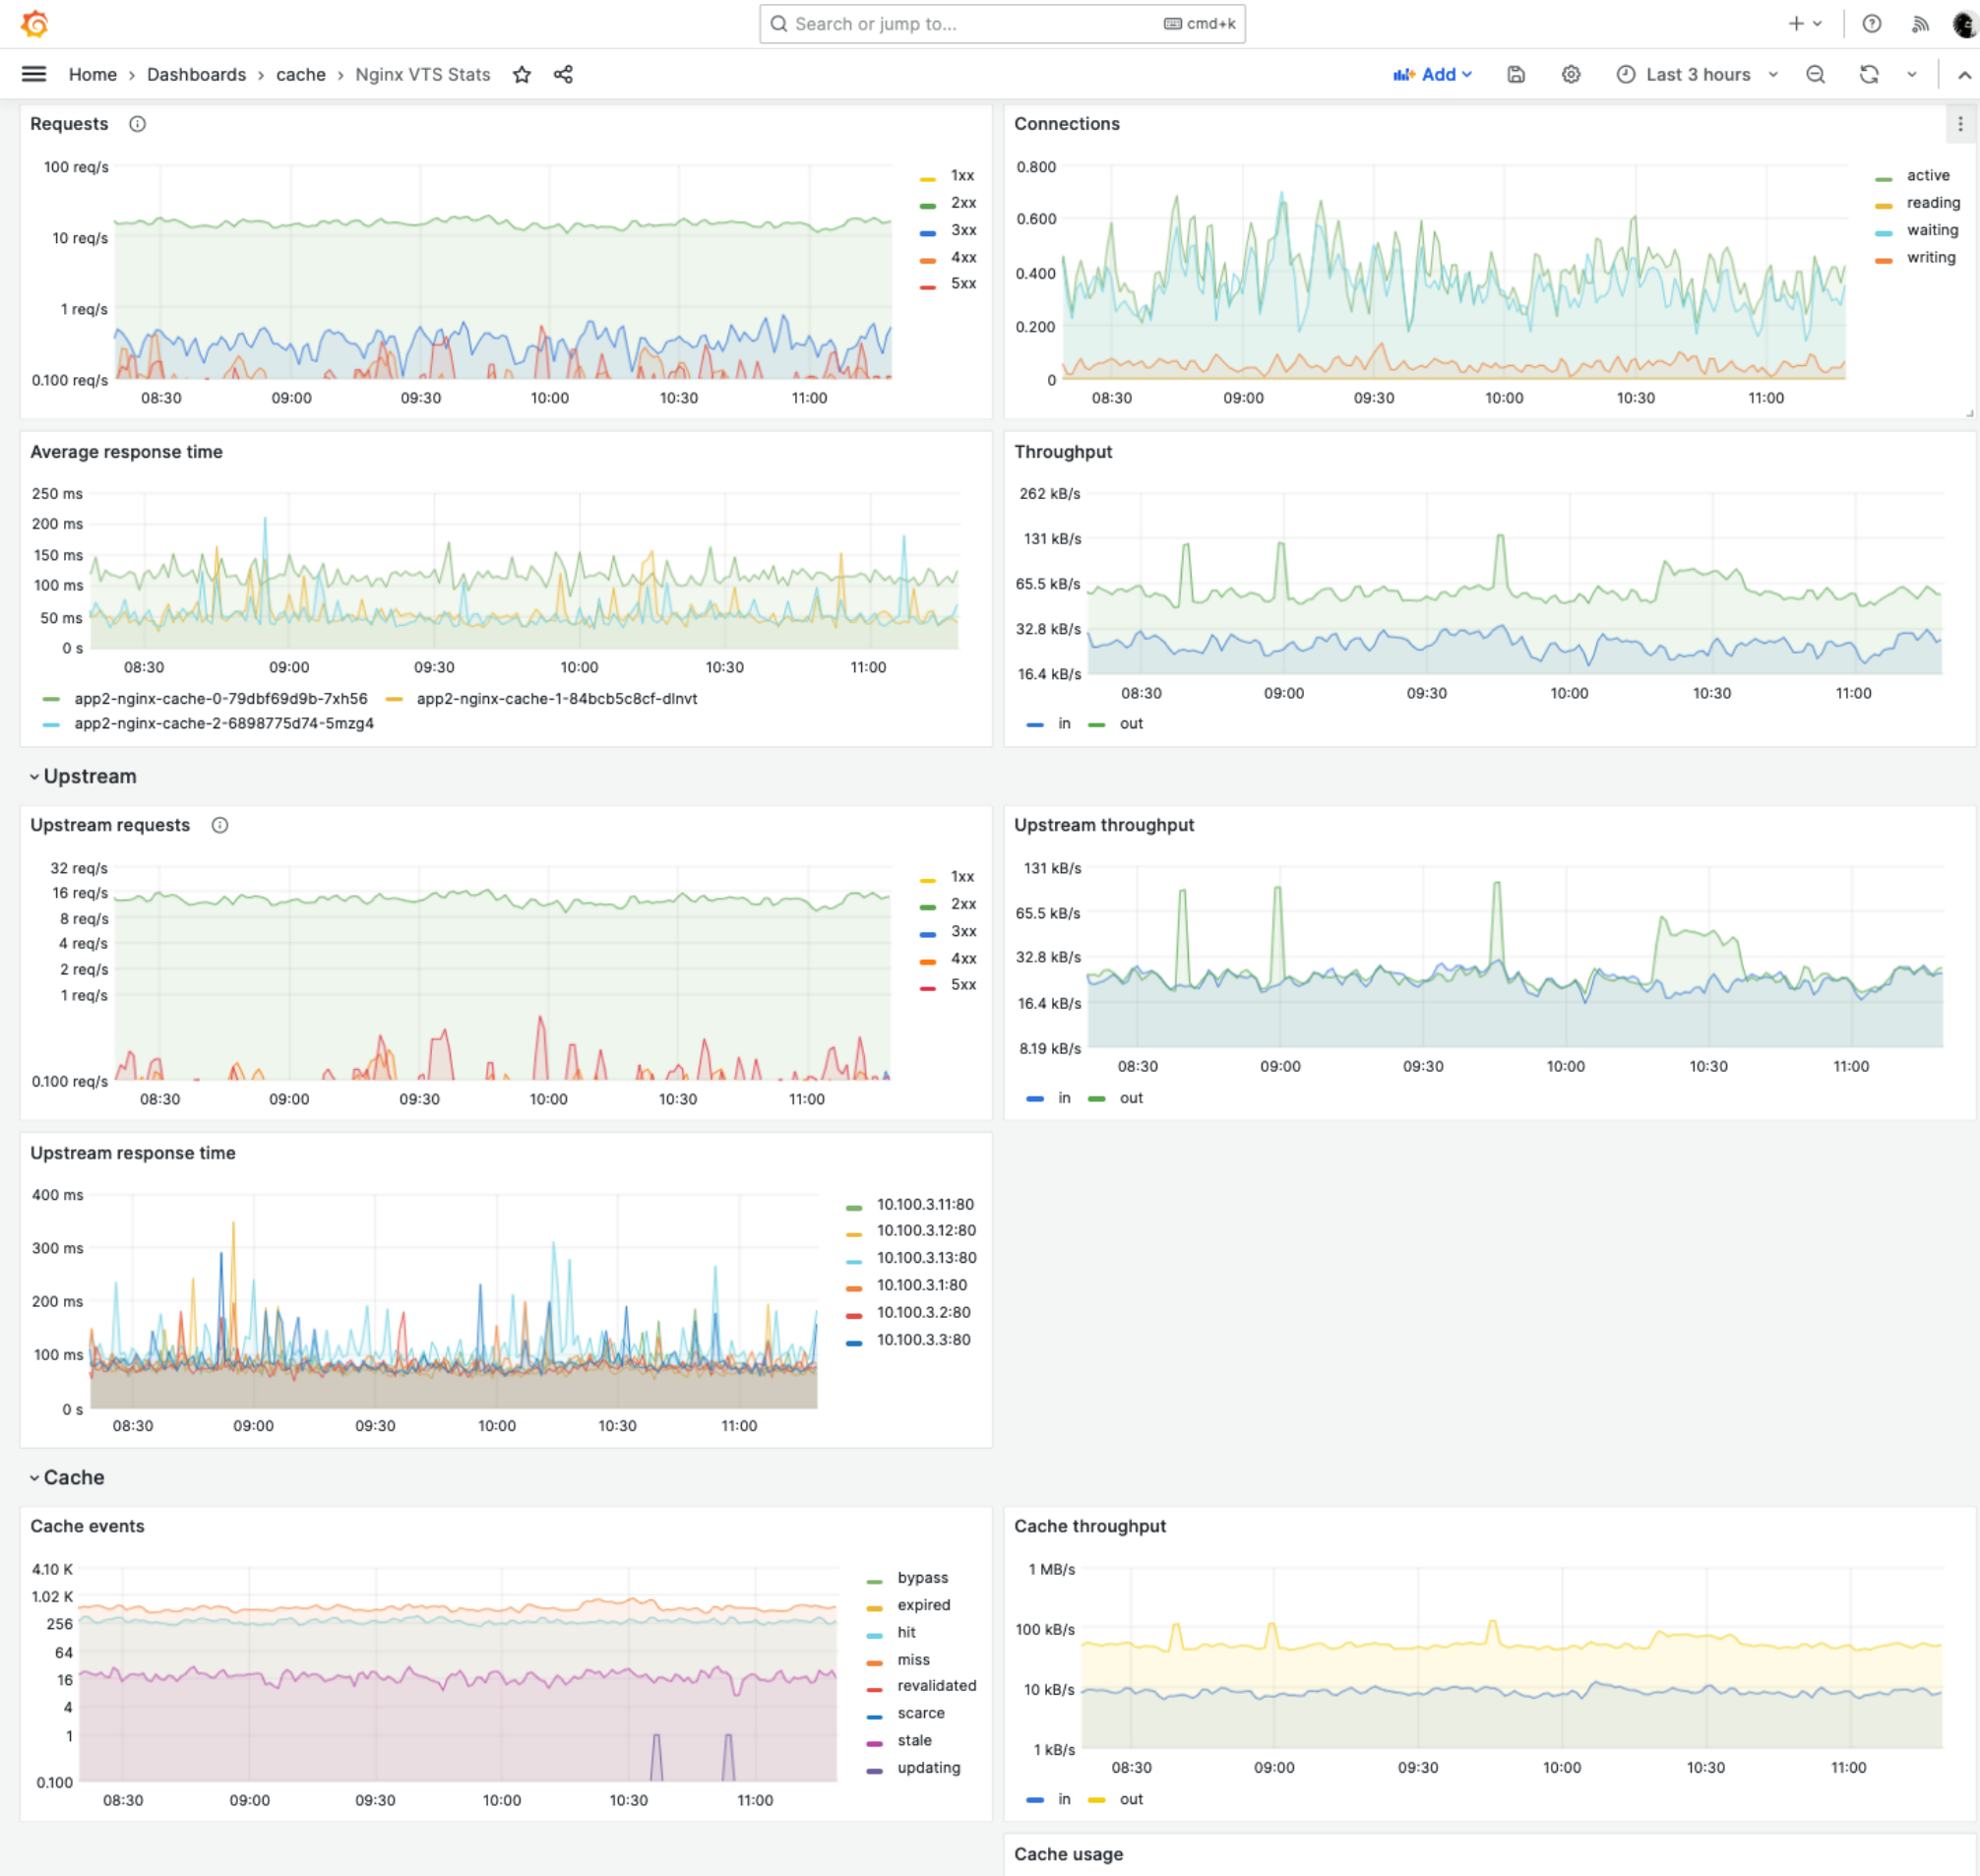Viewport: 1980px width, 1876px height.
Task: Toggle hit series in Cache events legend
Action: tap(906, 1632)
